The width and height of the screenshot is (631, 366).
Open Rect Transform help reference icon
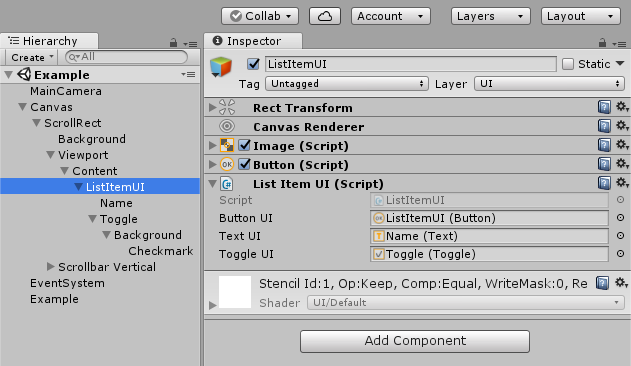tap(604, 107)
